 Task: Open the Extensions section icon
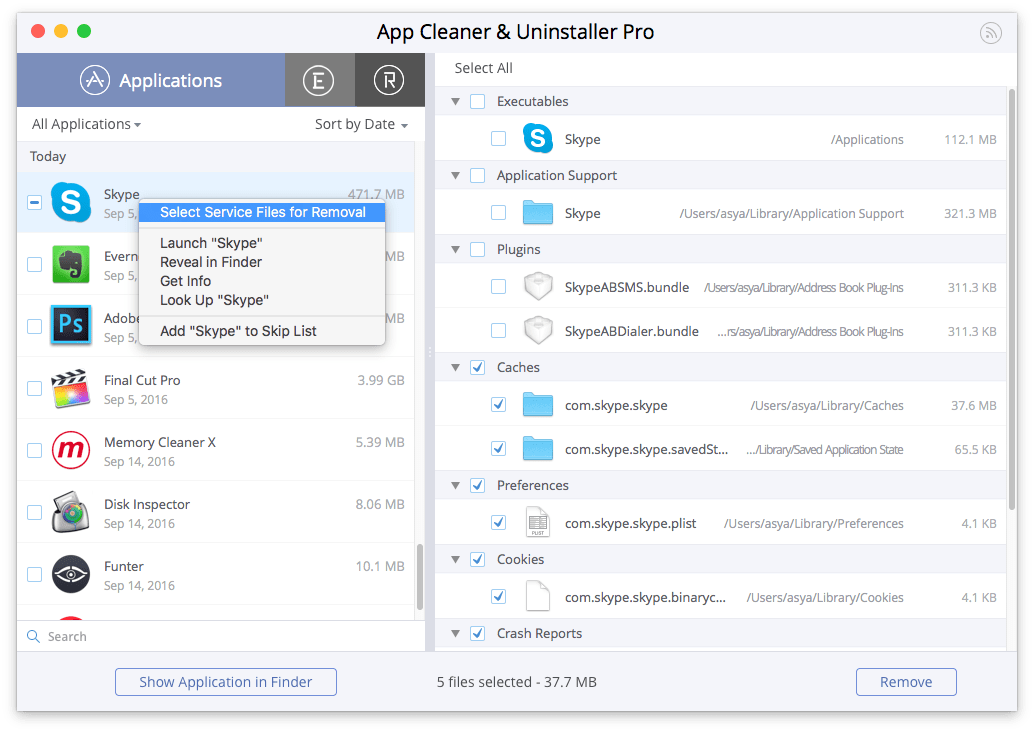319,79
